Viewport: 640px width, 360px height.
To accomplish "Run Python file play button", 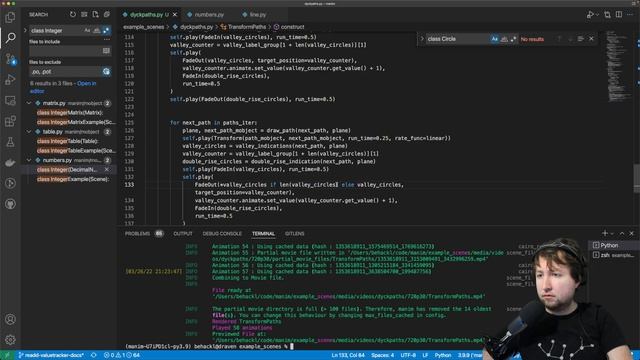I will [x=590, y=15].
